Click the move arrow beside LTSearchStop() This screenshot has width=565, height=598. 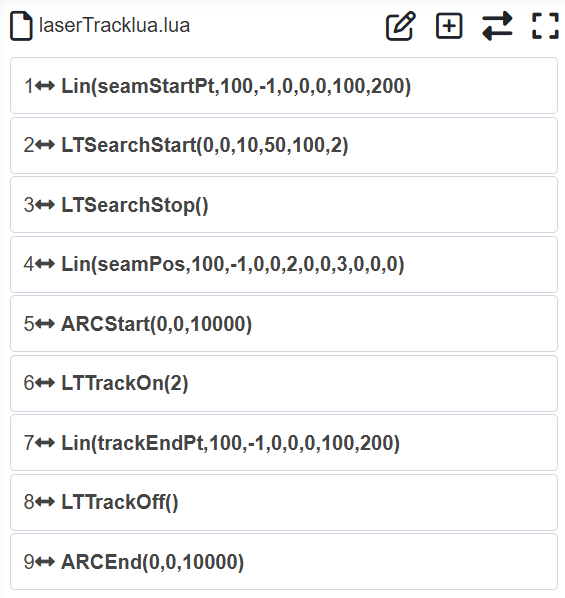[x=45, y=205]
